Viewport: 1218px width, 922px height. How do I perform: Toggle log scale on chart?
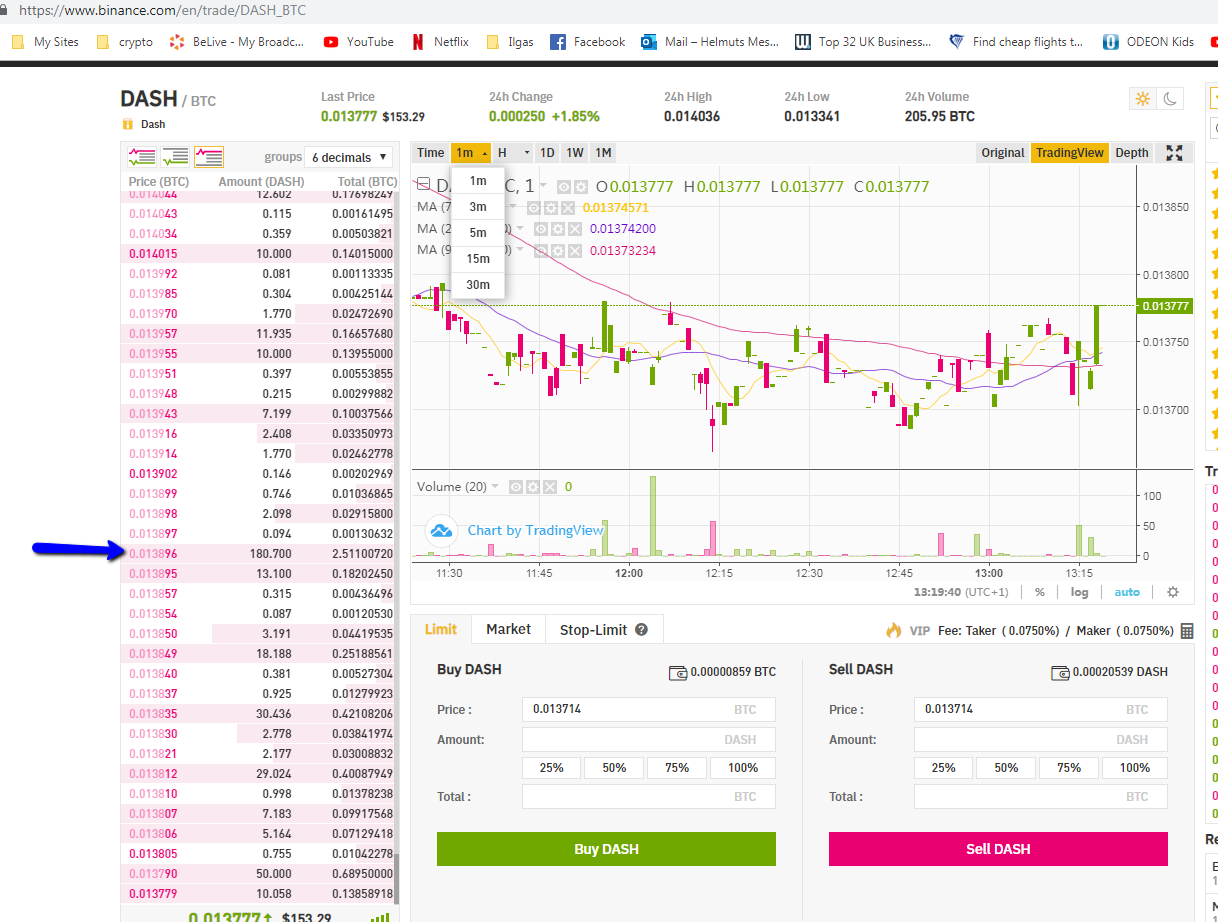click(x=1079, y=592)
